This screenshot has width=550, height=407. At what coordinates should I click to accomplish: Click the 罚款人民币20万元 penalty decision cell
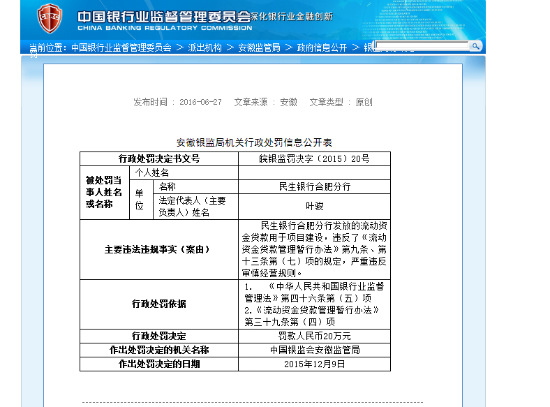pyautogui.click(x=314, y=336)
